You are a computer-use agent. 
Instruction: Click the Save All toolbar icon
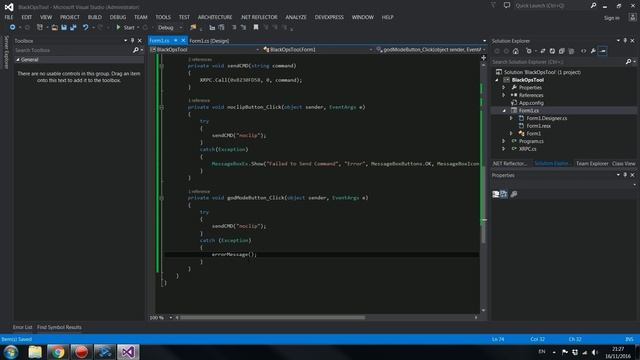pyautogui.click(x=73, y=27)
